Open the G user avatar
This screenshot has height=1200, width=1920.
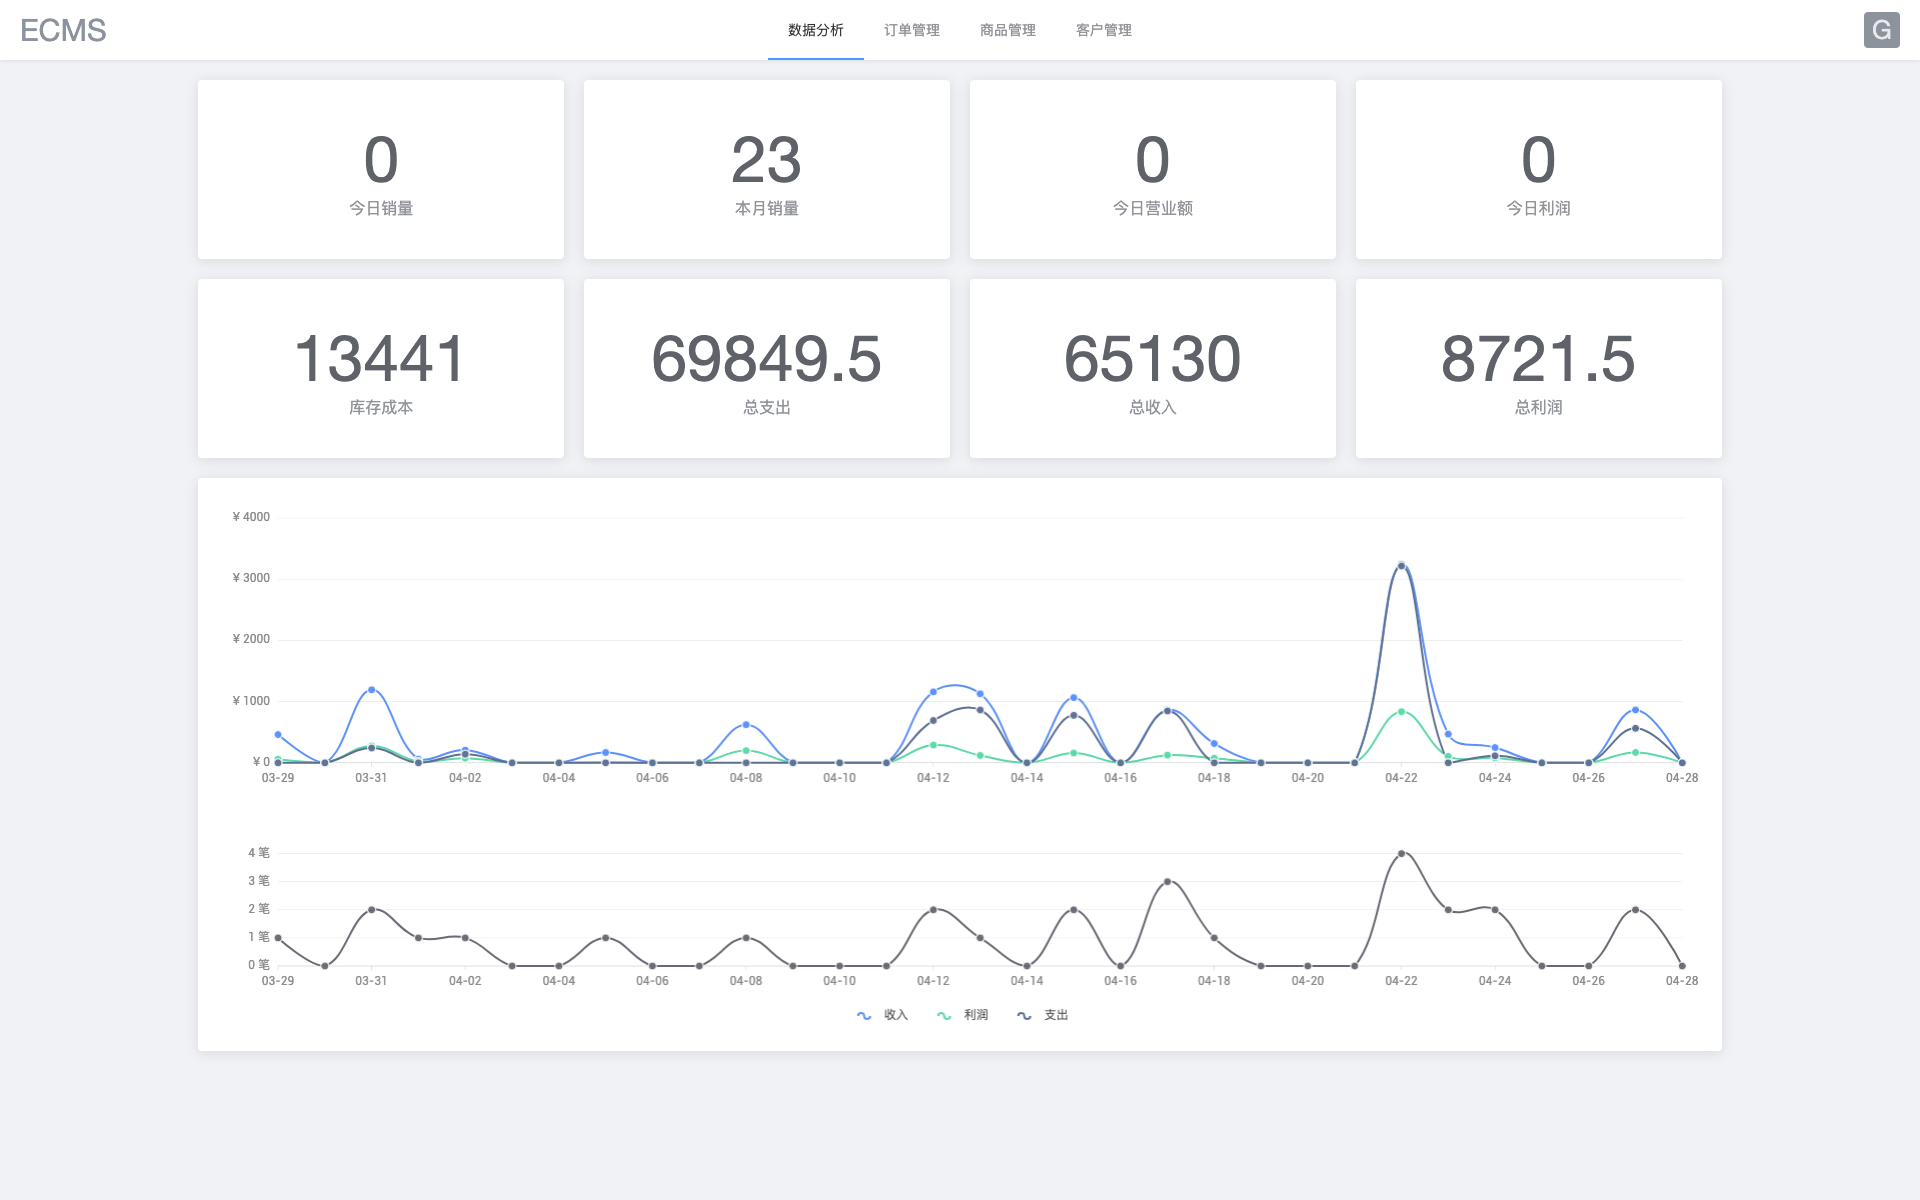coord(1881,30)
